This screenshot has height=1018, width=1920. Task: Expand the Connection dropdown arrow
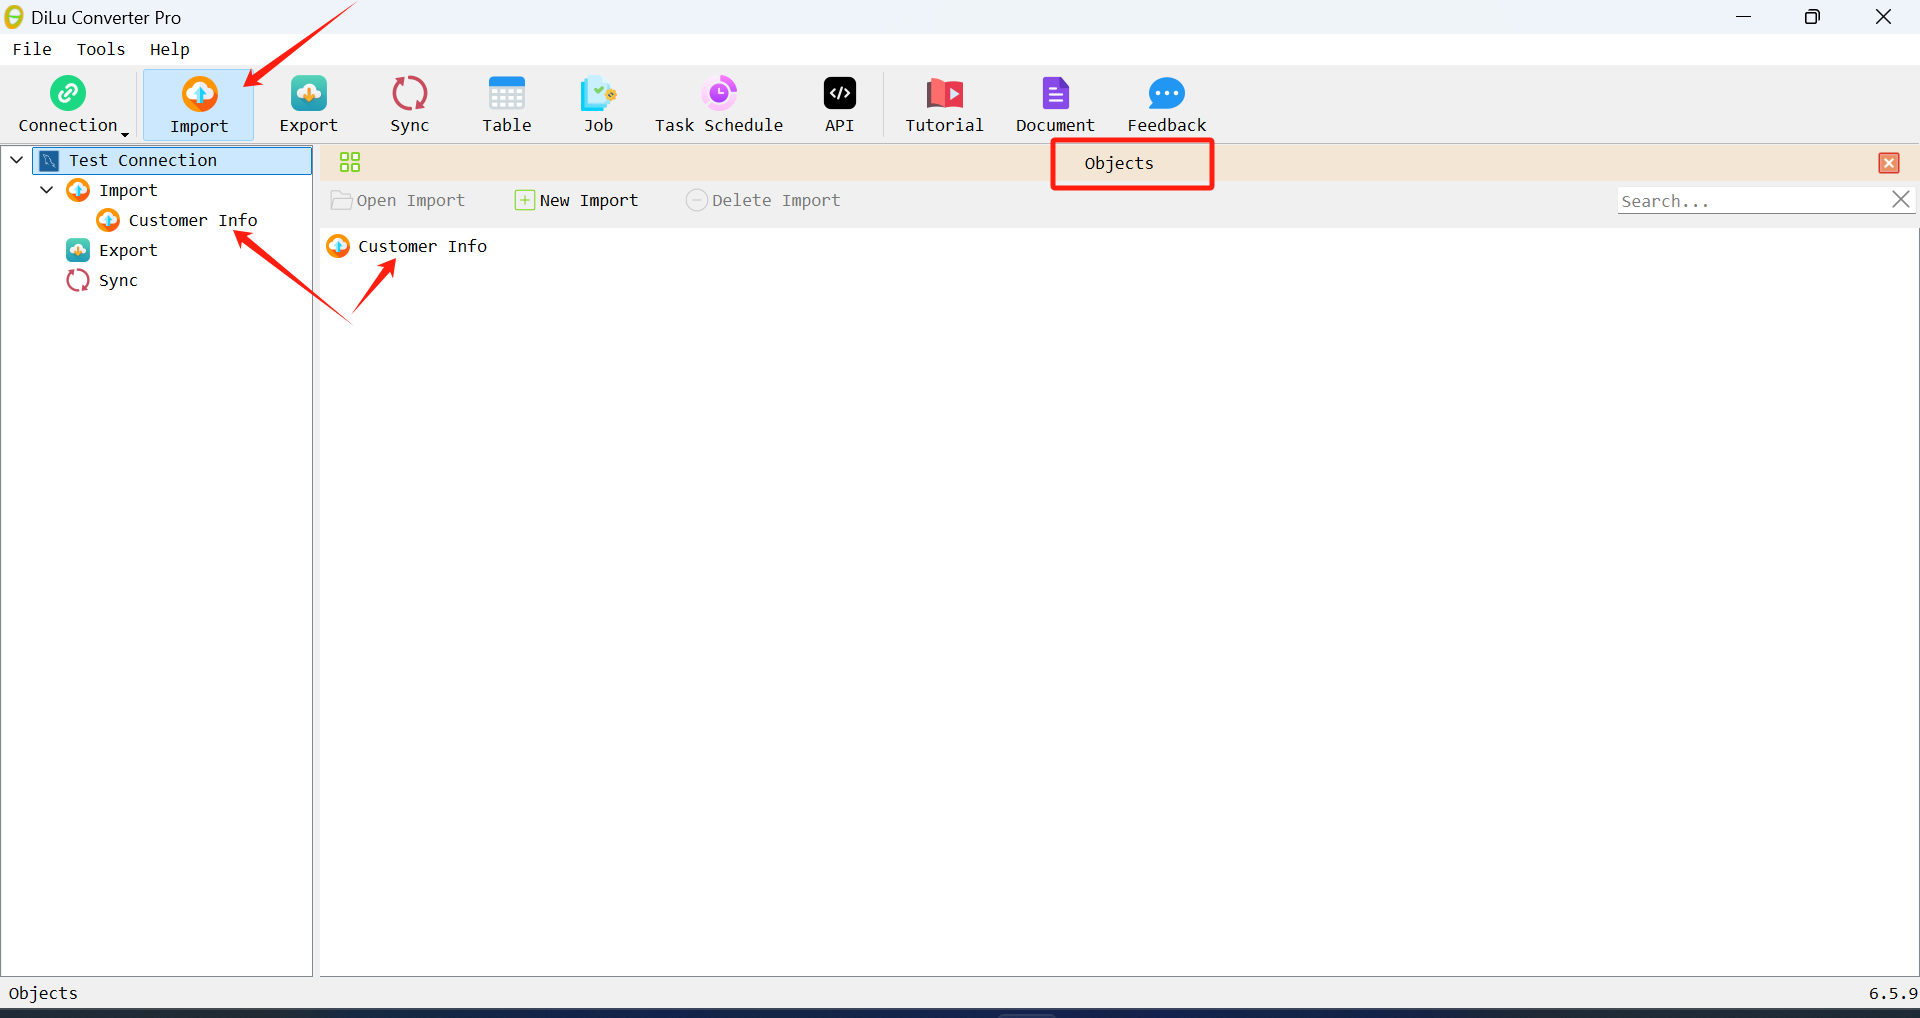click(x=125, y=134)
